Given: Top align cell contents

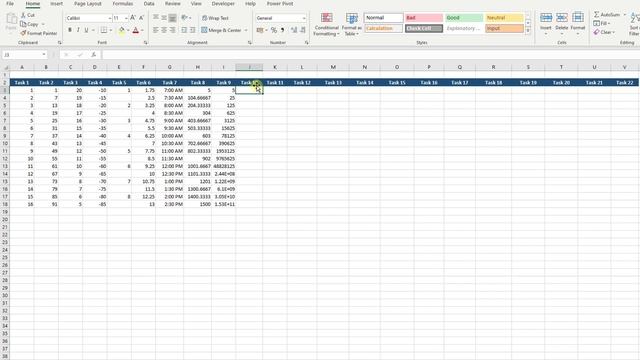Looking at the screenshot, I should 156,18.
